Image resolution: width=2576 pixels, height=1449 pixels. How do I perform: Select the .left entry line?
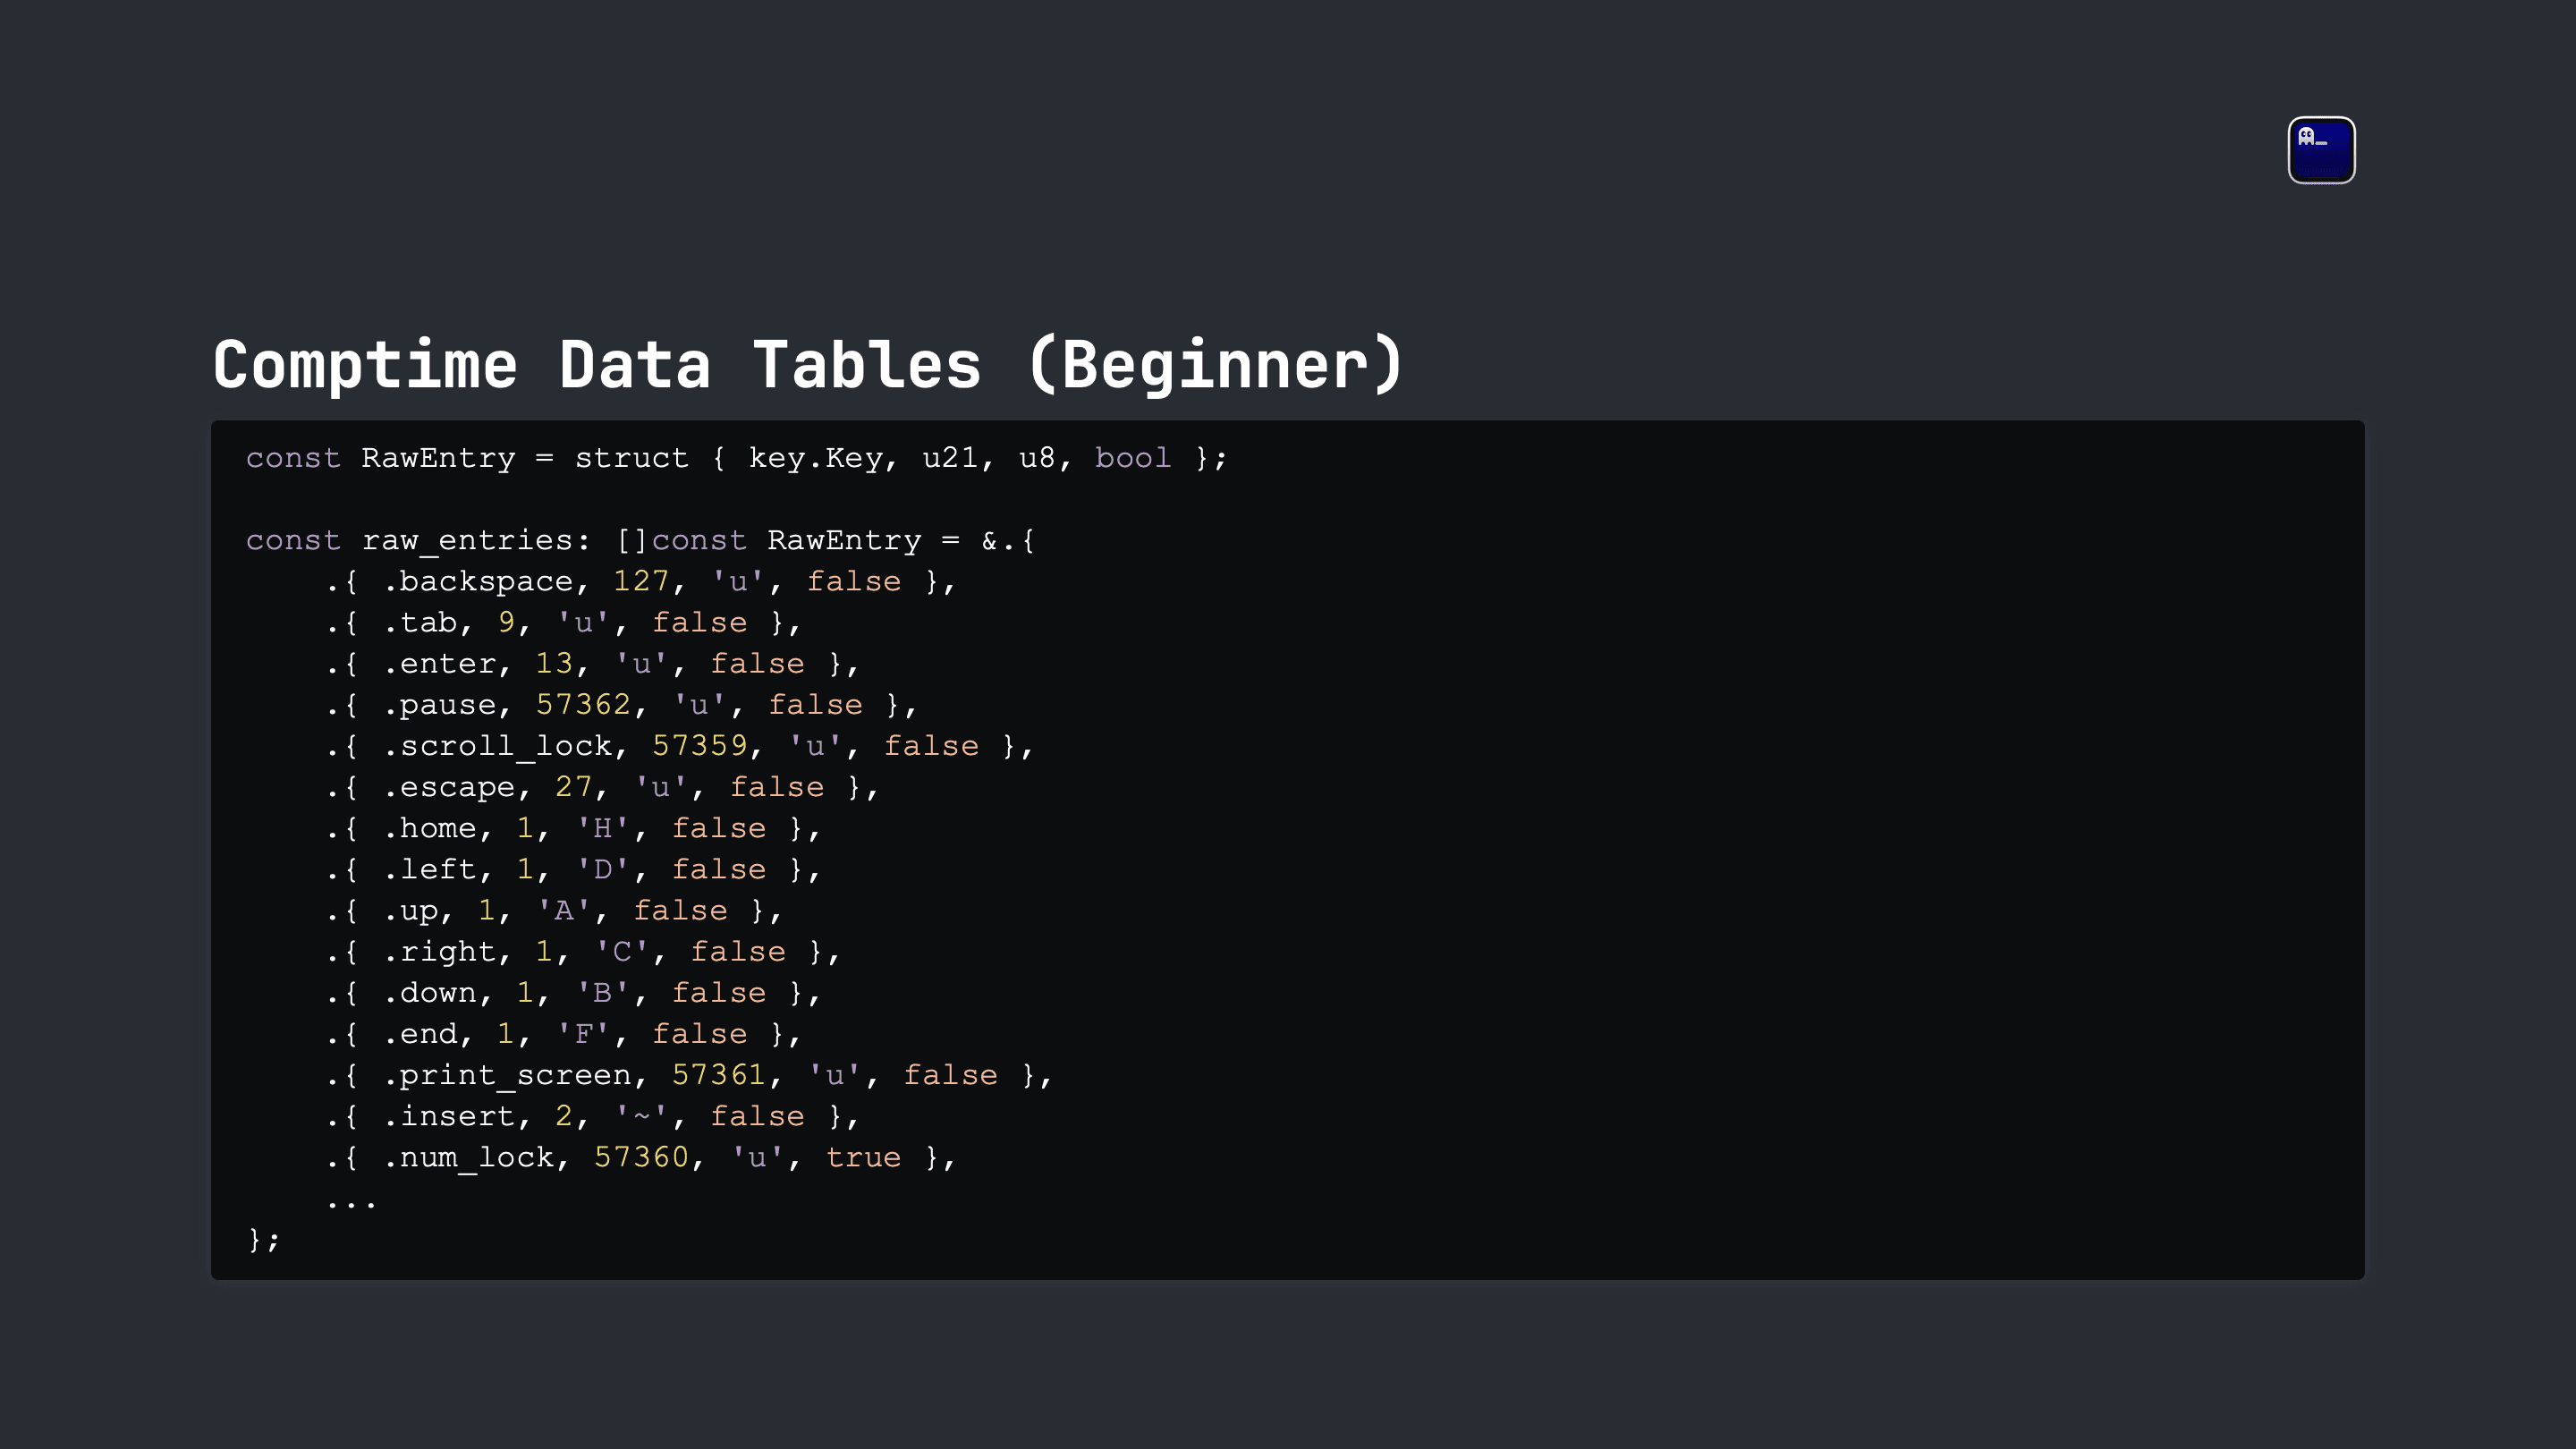tap(573, 870)
